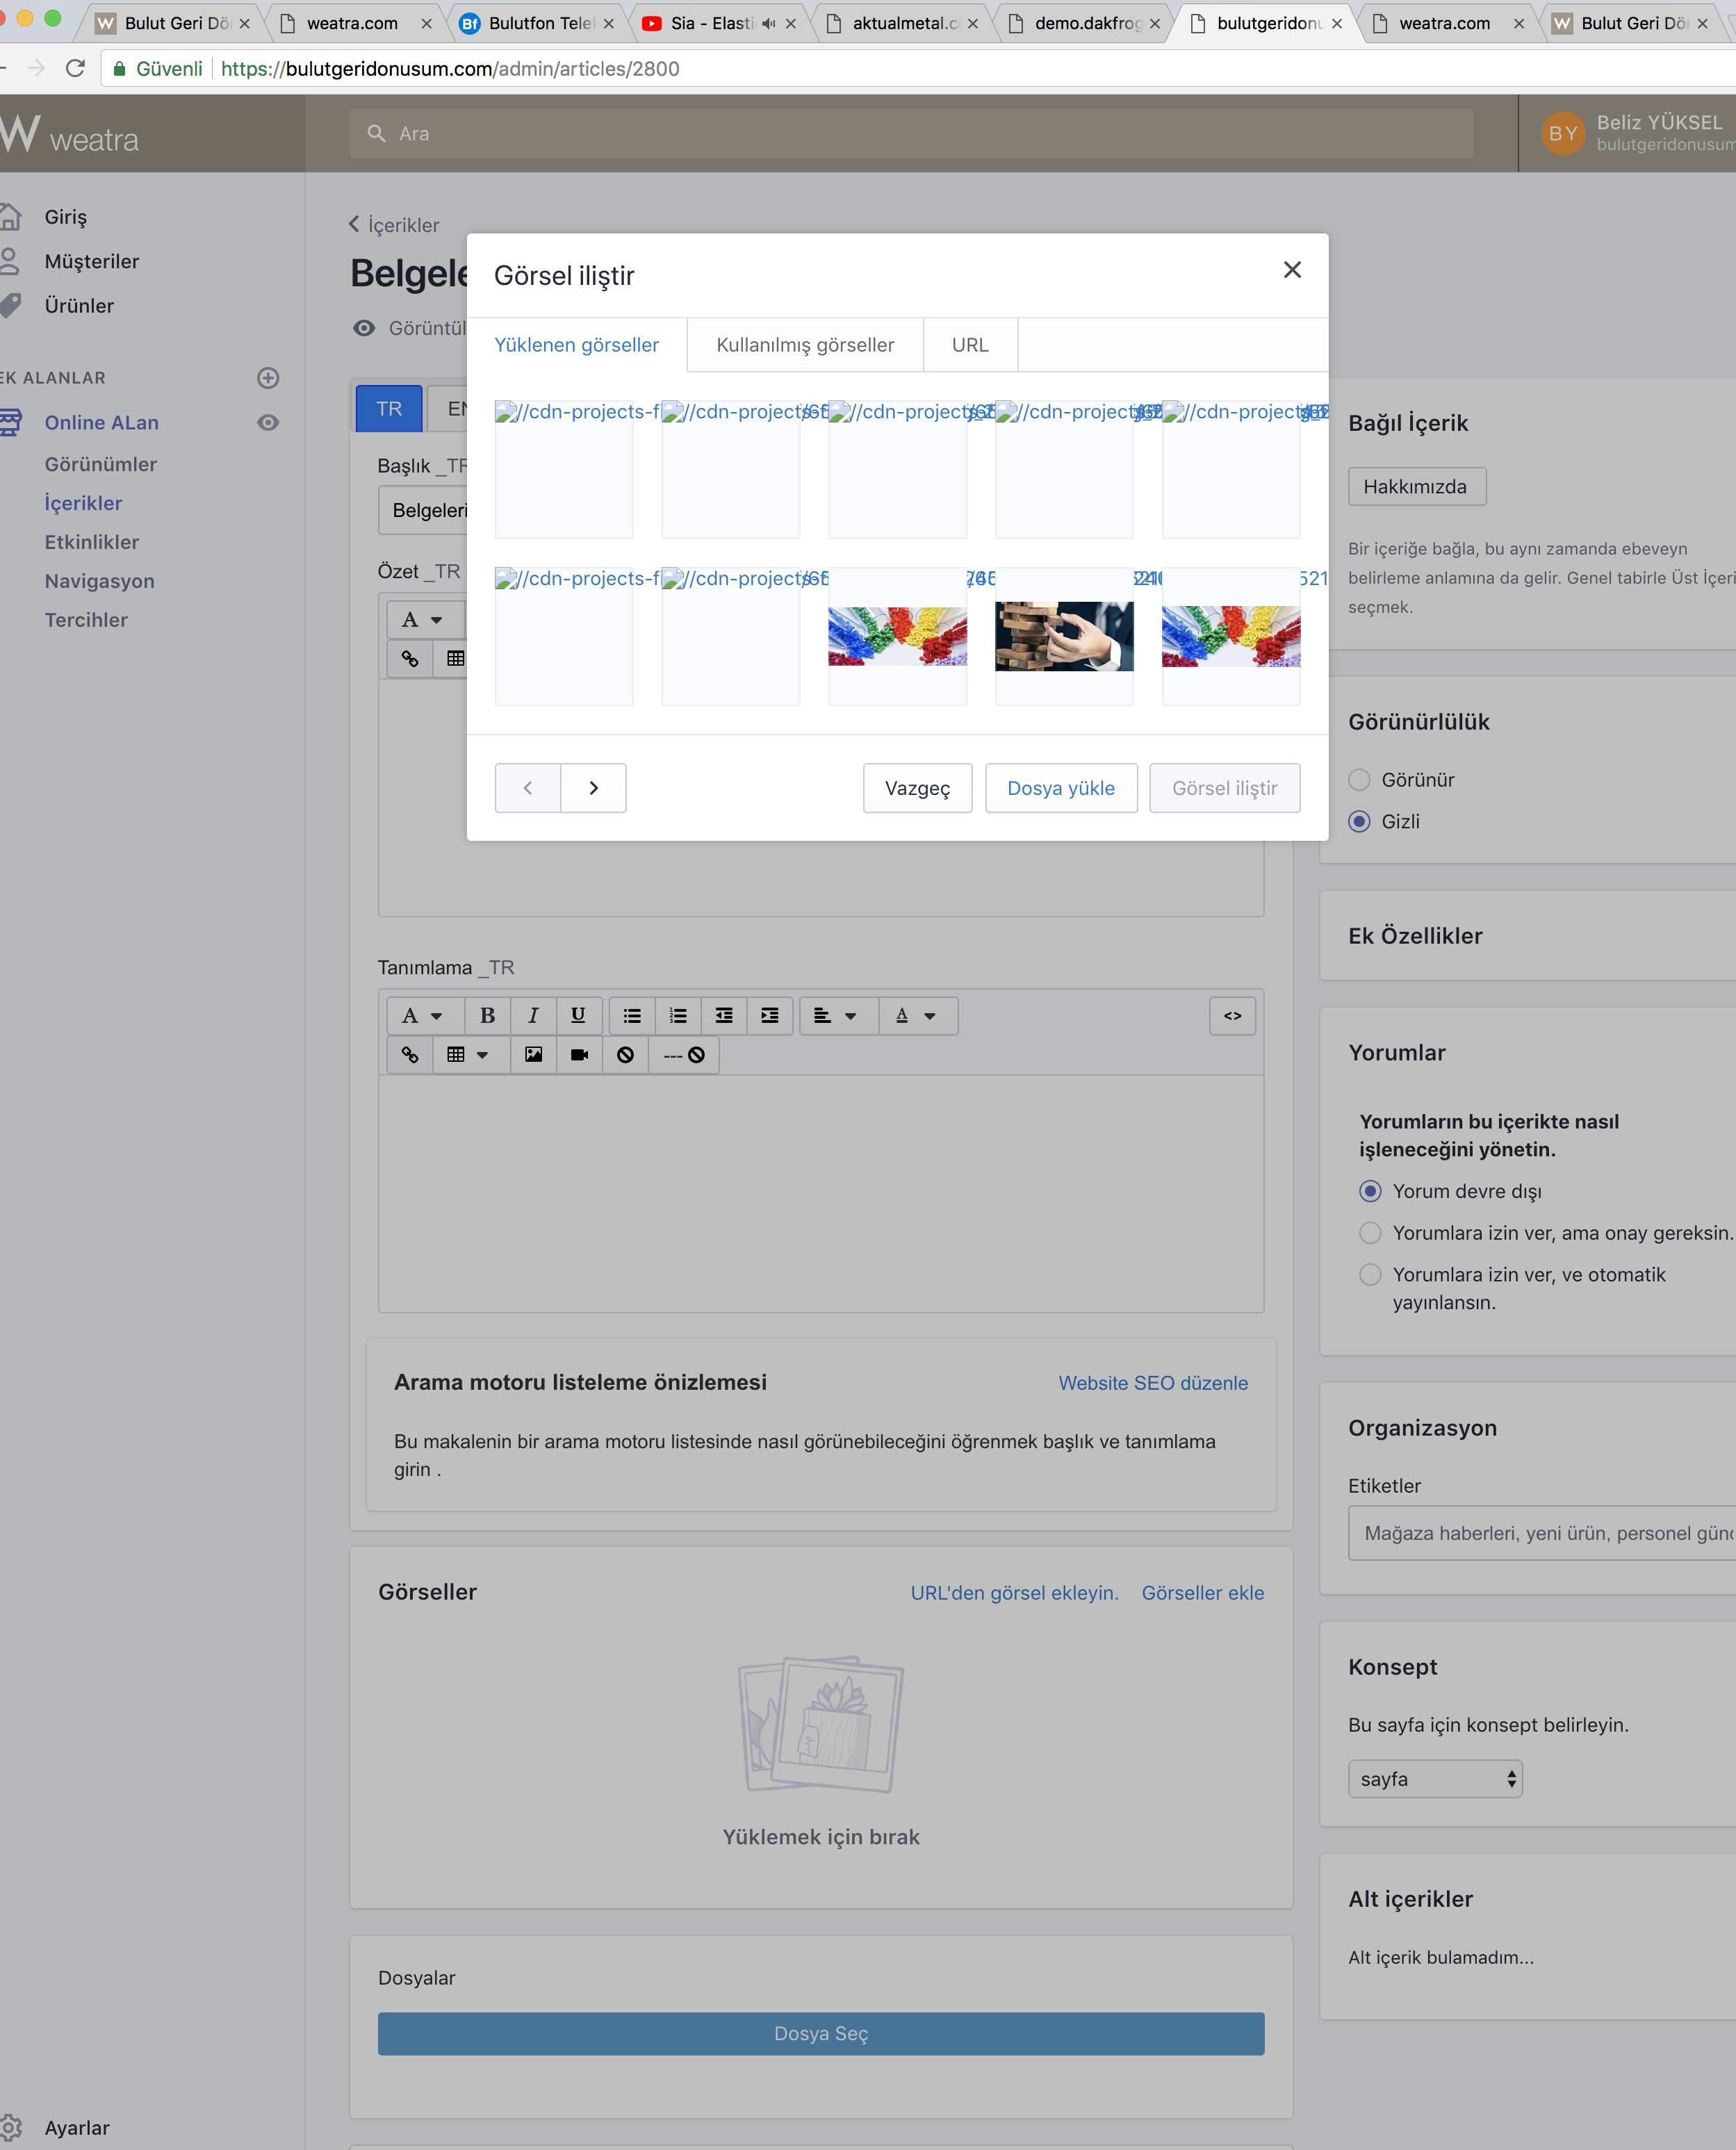This screenshot has height=2150, width=1736.
Task: Open code view in Tanımlama editor
Action: (1232, 1015)
